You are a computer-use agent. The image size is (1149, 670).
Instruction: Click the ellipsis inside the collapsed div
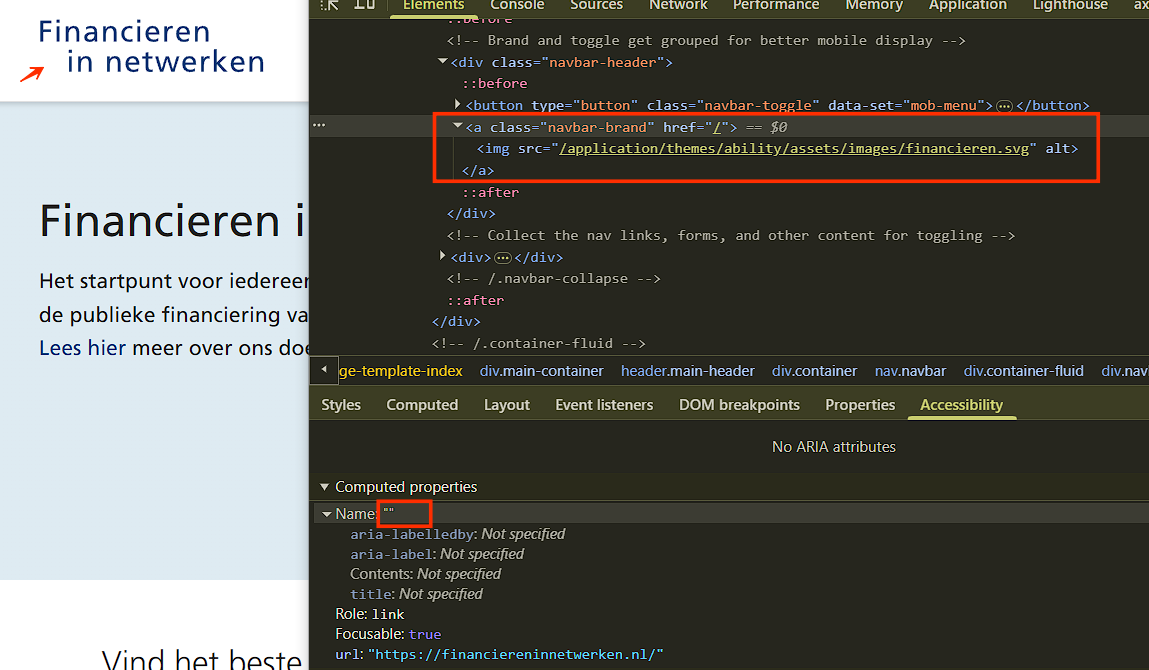click(x=503, y=258)
